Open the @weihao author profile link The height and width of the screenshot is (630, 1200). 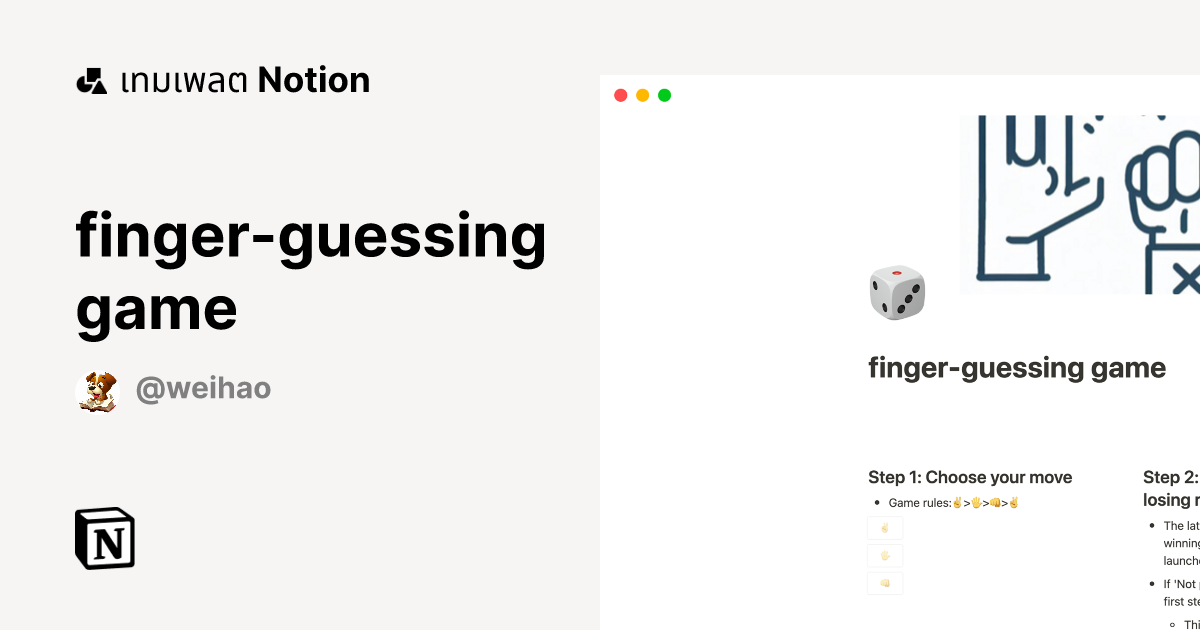tap(203, 388)
